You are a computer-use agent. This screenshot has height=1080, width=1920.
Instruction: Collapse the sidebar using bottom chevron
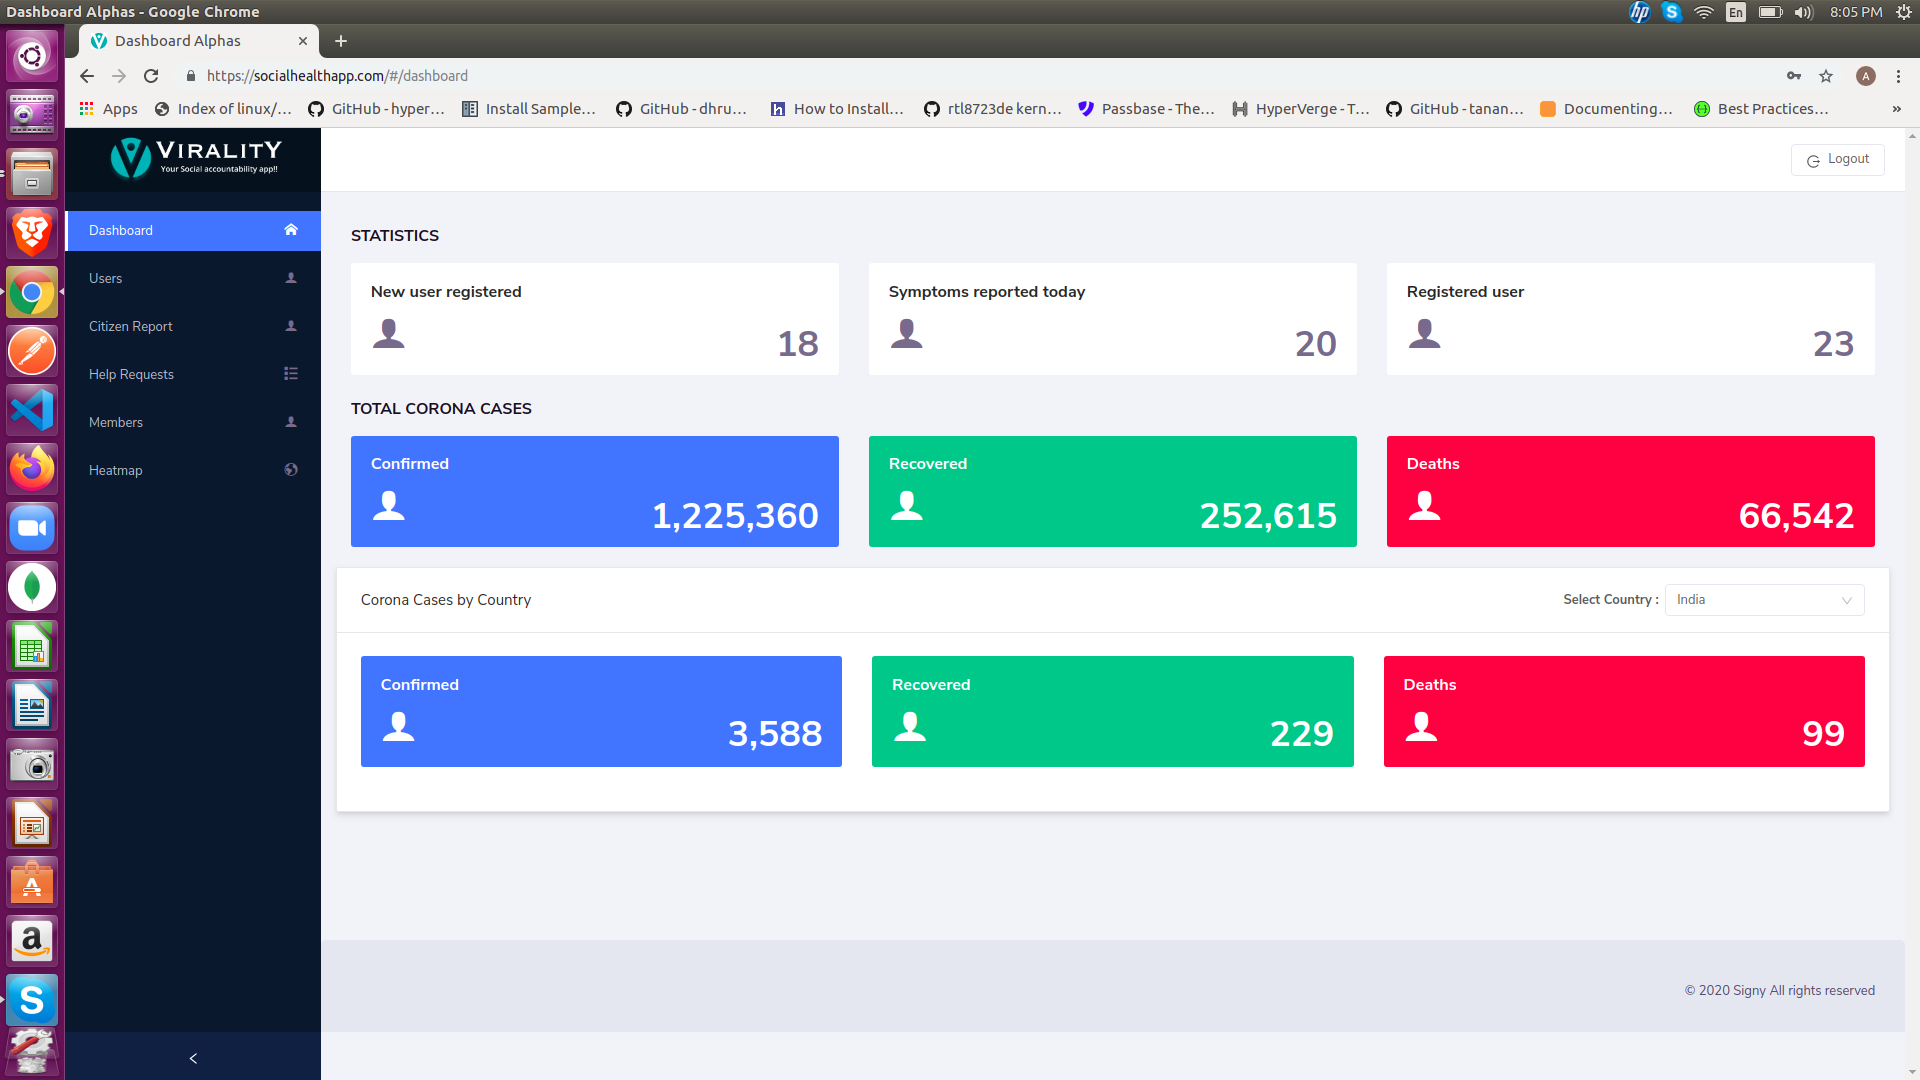[193, 1058]
